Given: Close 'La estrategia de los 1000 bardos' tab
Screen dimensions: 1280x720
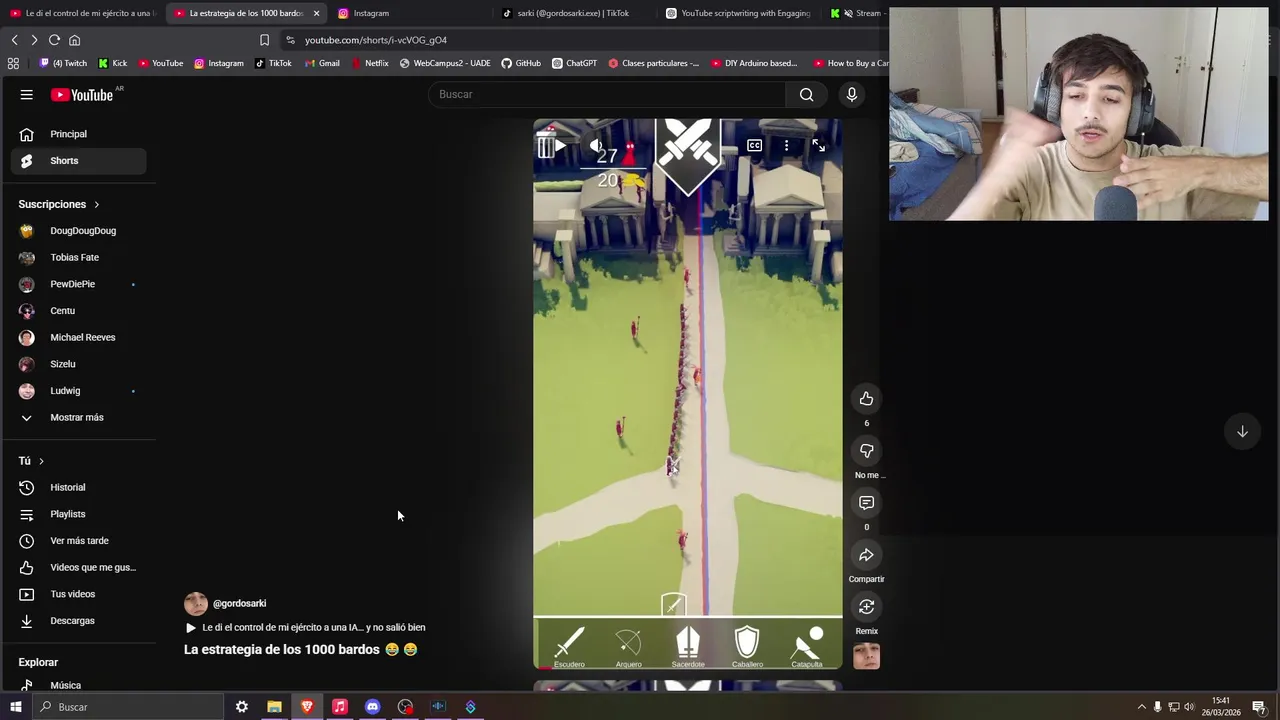Looking at the screenshot, I should 316,13.
